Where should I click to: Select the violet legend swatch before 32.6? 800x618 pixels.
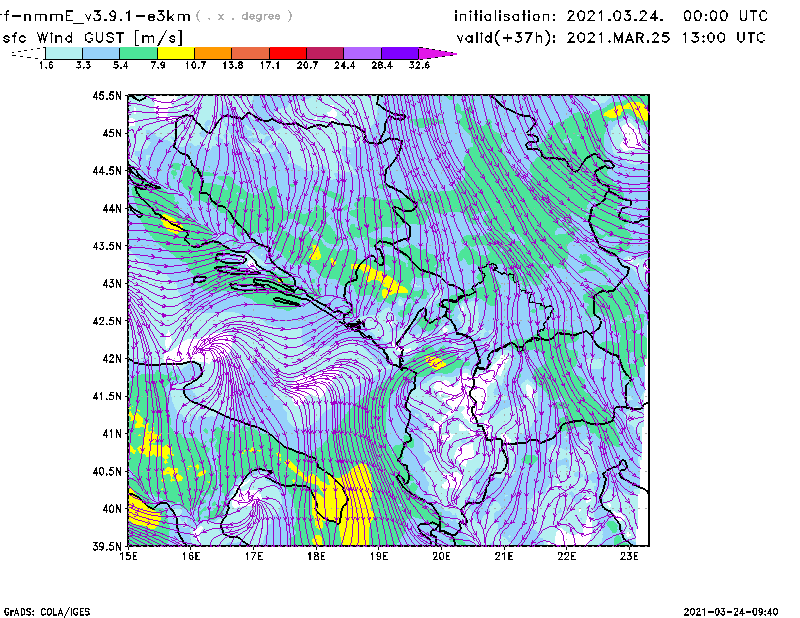399,53
